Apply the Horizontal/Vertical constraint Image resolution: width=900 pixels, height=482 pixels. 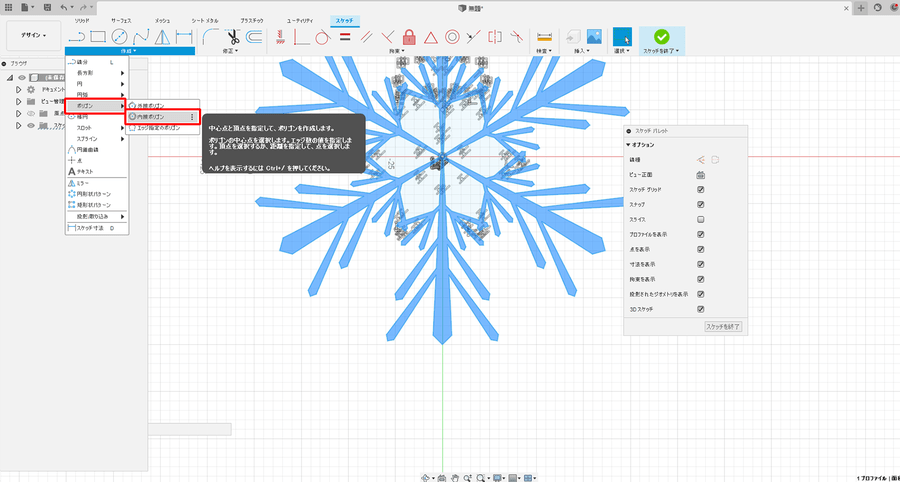281,37
